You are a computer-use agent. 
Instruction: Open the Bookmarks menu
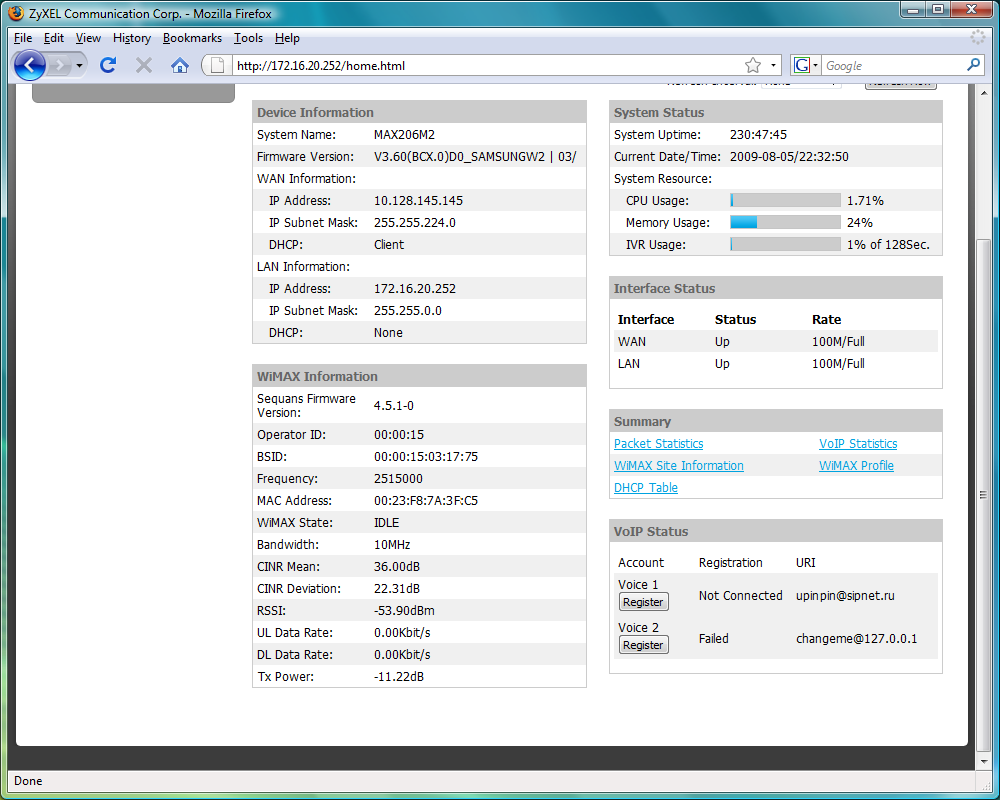click(x=192, y=38)
